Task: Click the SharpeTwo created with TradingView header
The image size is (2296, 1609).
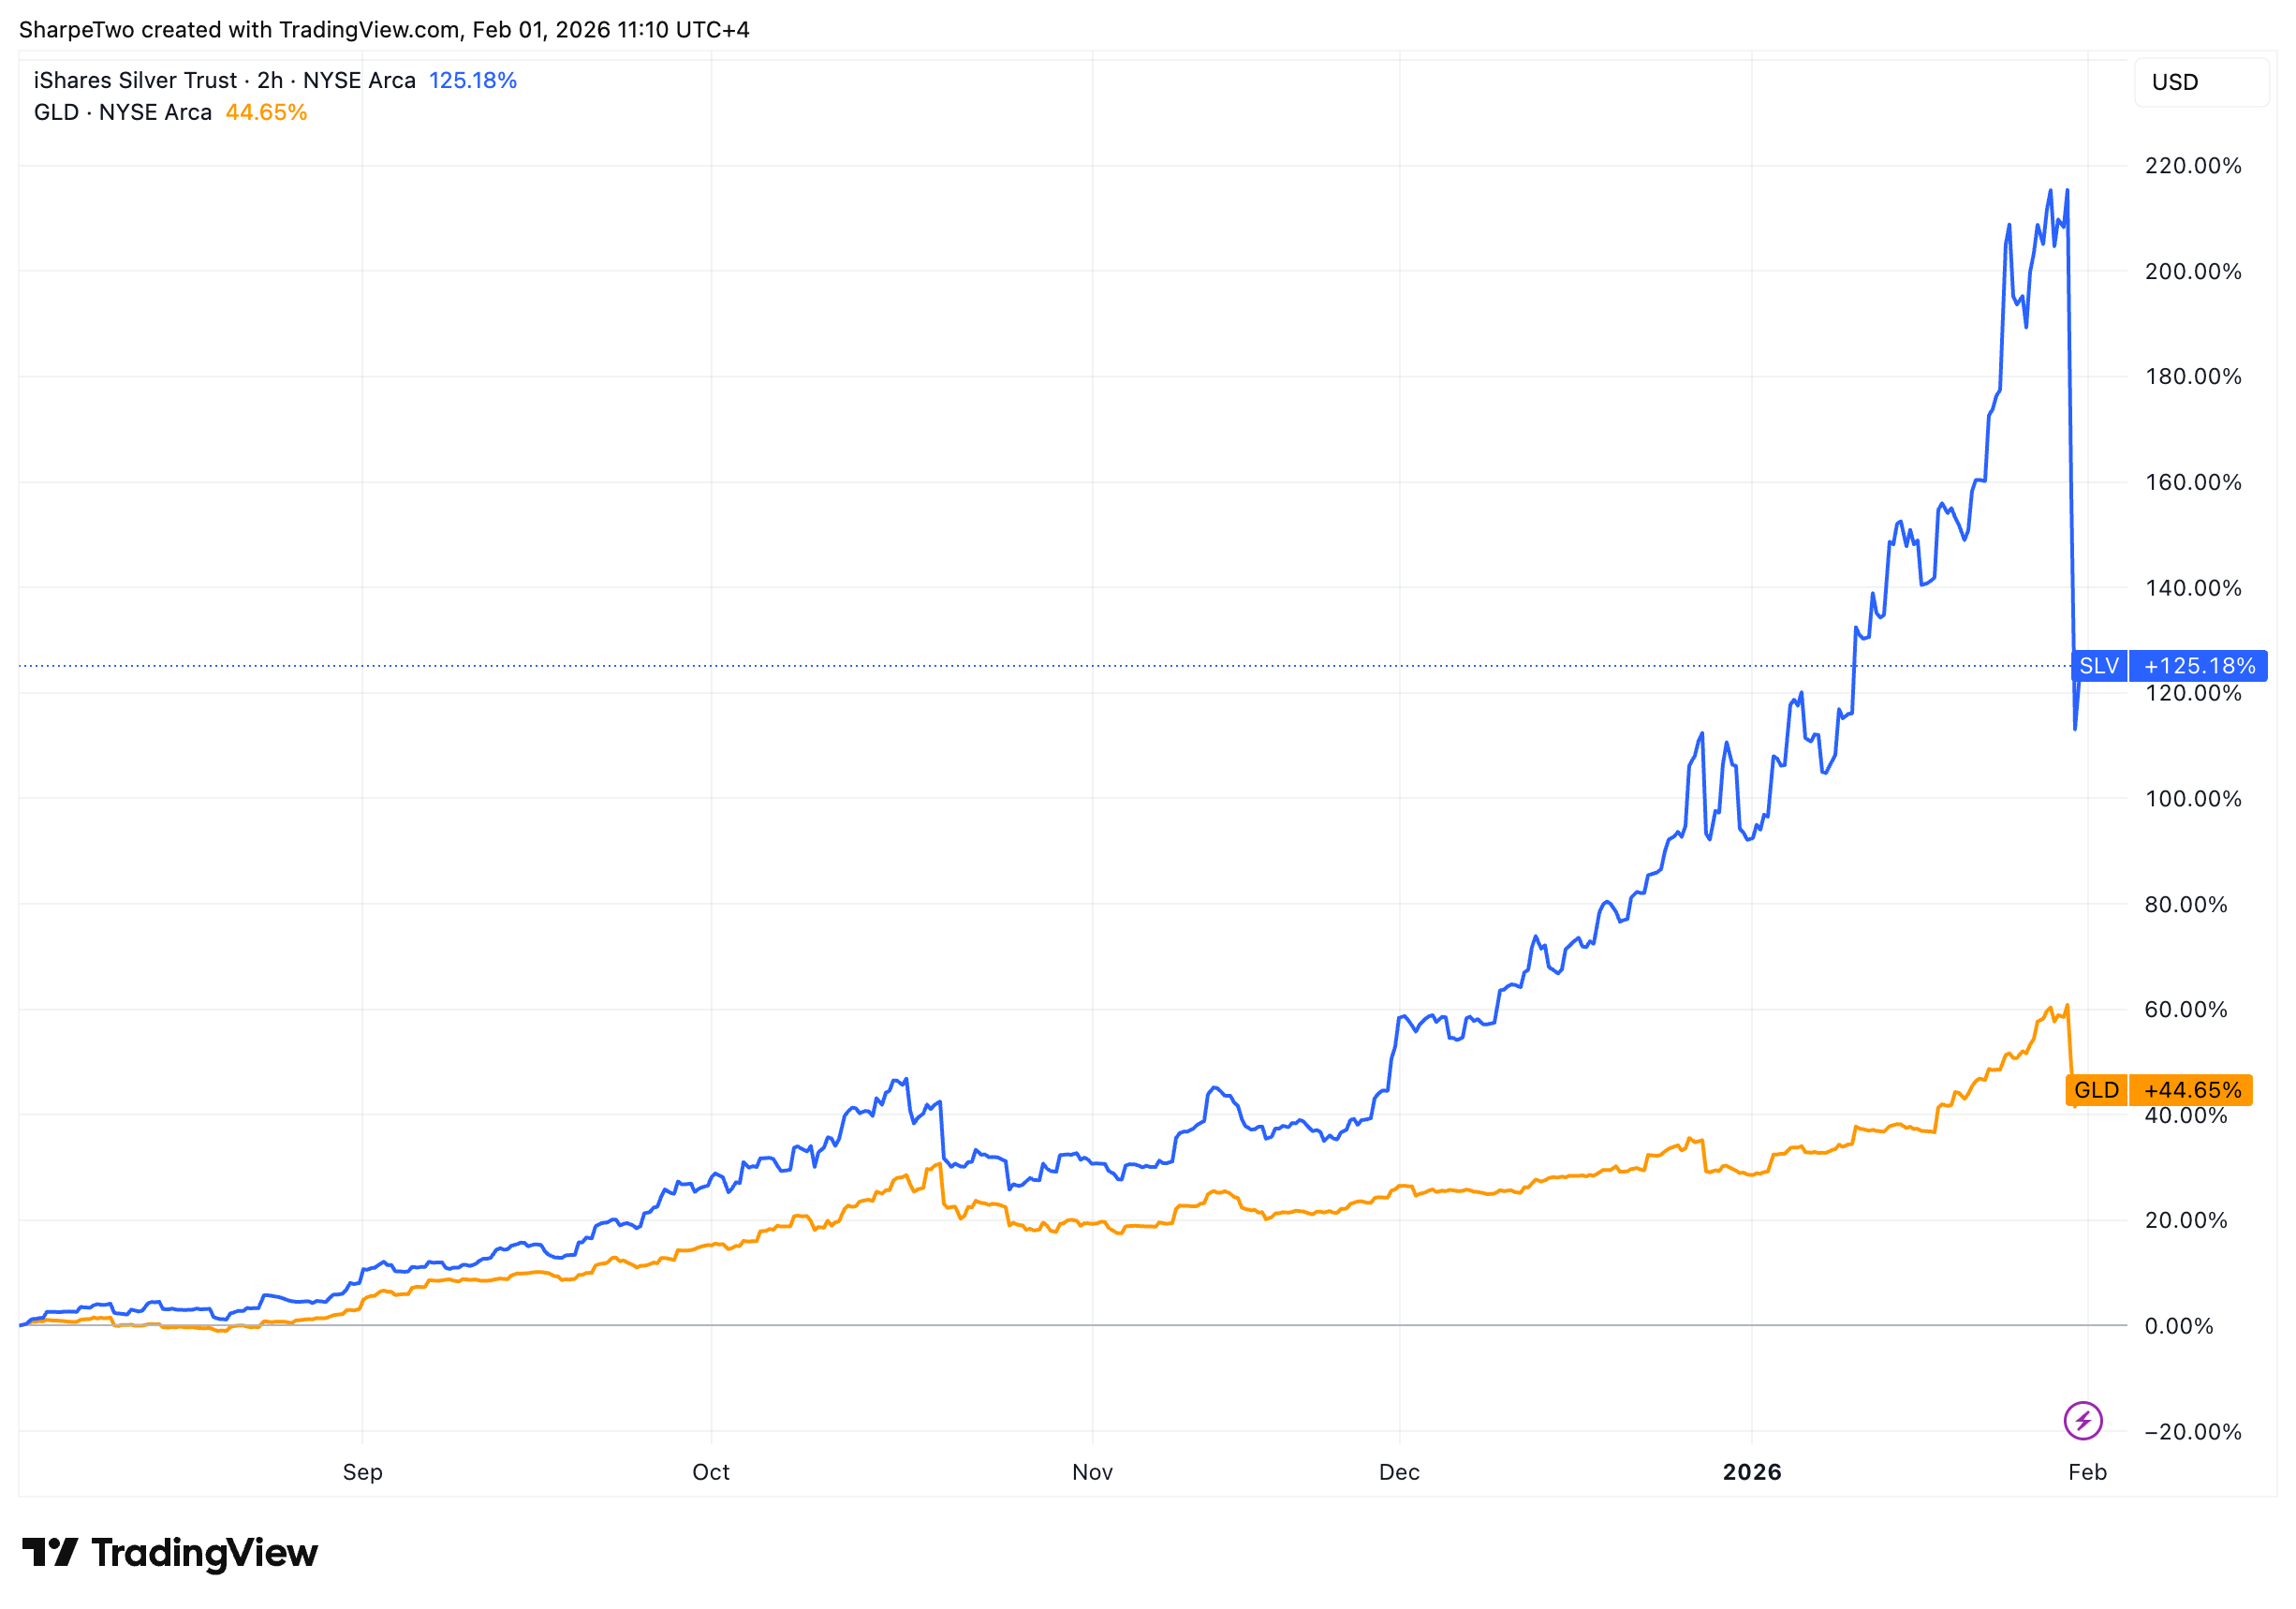Action: coord(384,30)
